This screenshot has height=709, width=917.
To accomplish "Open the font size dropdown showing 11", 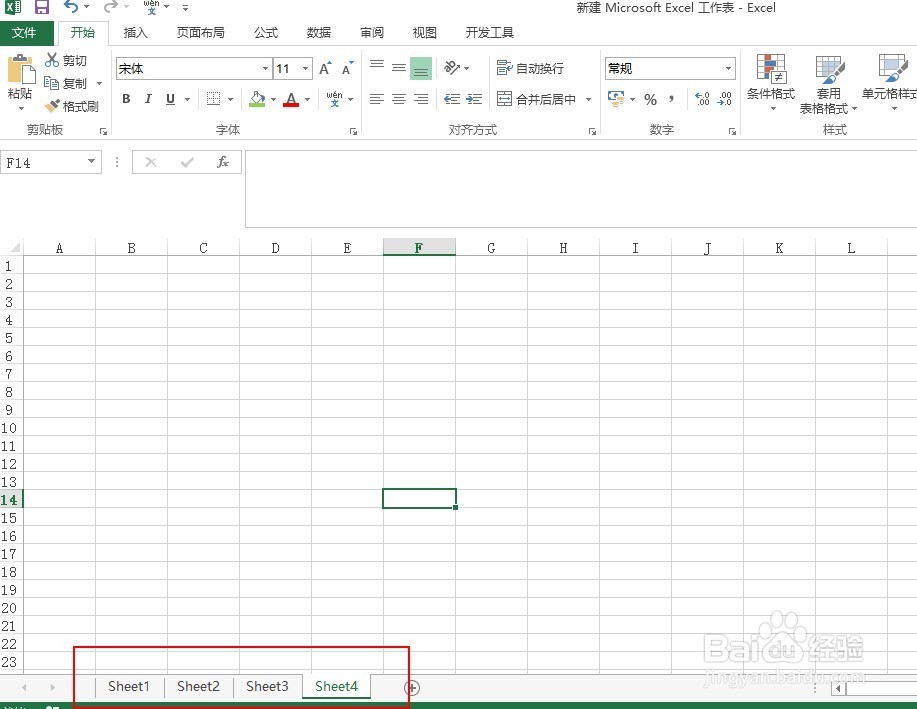I will [x=305, y=68].
